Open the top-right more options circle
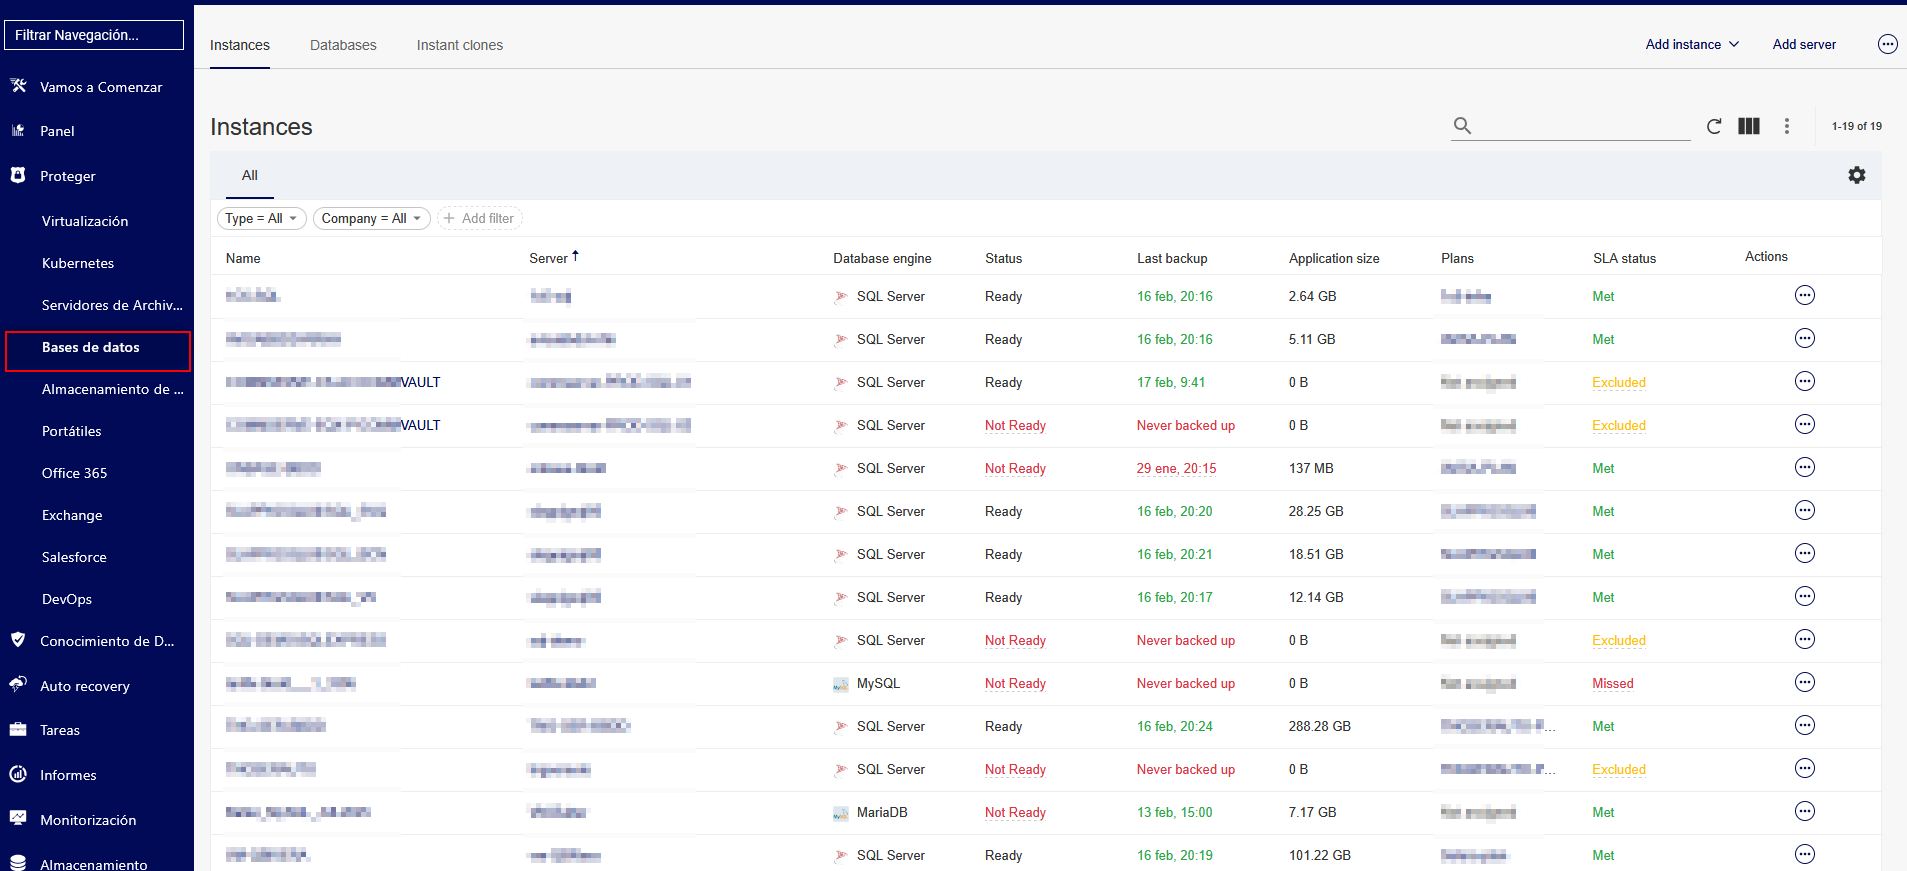 [1888, 44]
